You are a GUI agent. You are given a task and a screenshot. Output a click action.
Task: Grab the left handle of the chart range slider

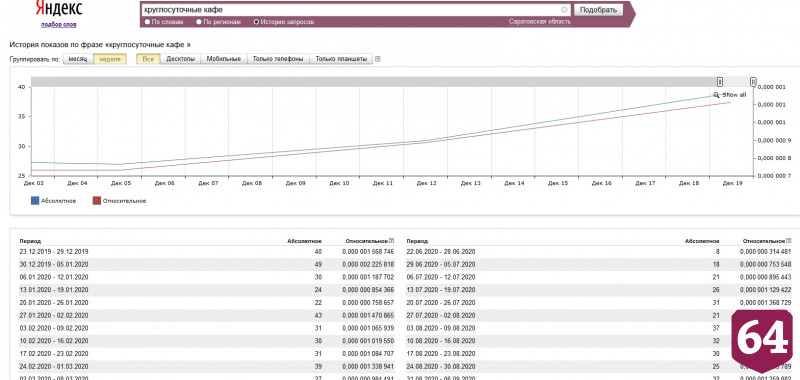pos(720,82)
